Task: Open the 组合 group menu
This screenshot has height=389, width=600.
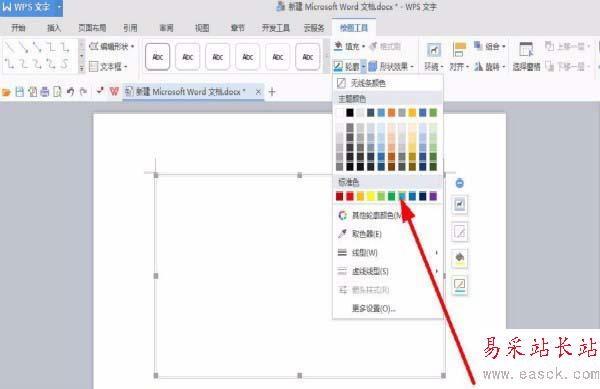Action: click(x=490, y=46)
